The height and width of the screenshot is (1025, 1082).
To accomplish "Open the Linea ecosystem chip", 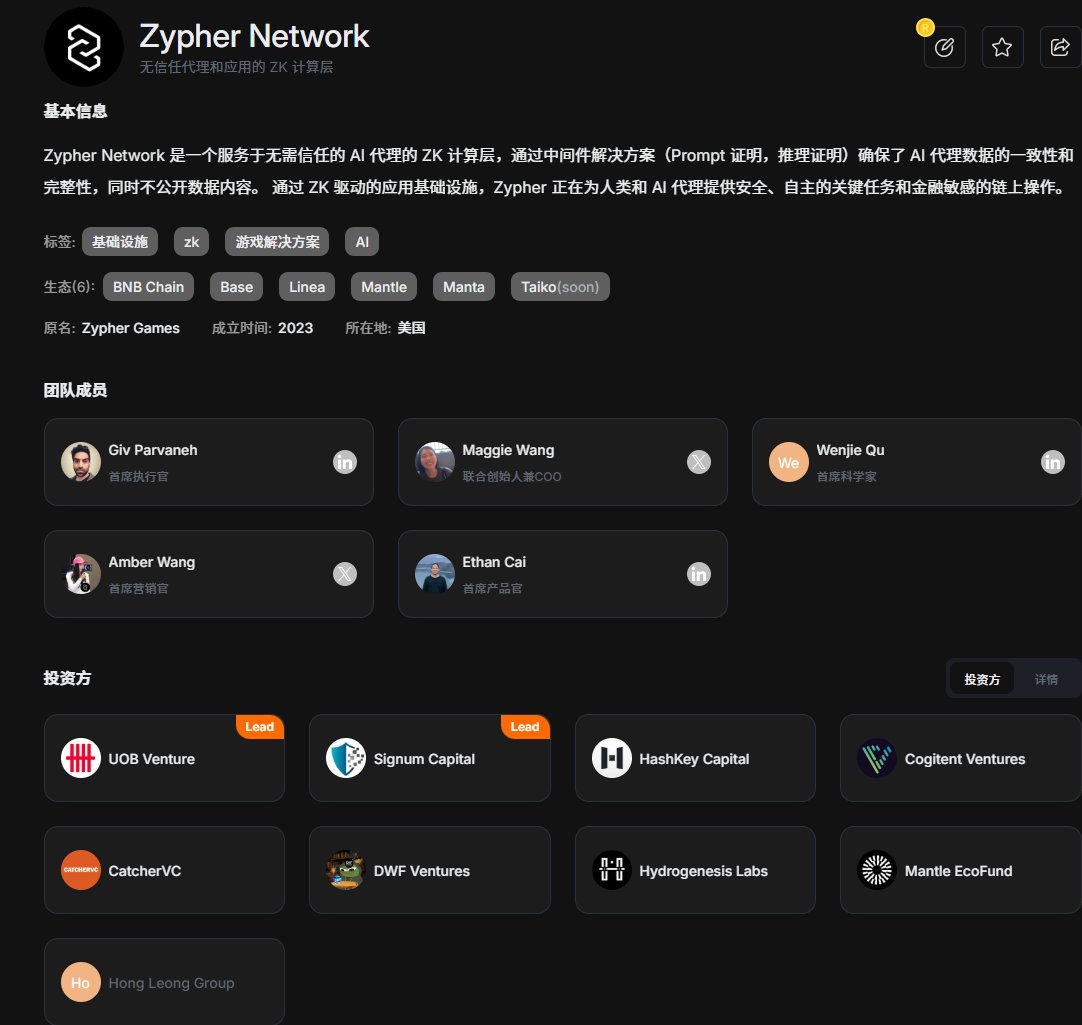I will (x=307, y=286).
